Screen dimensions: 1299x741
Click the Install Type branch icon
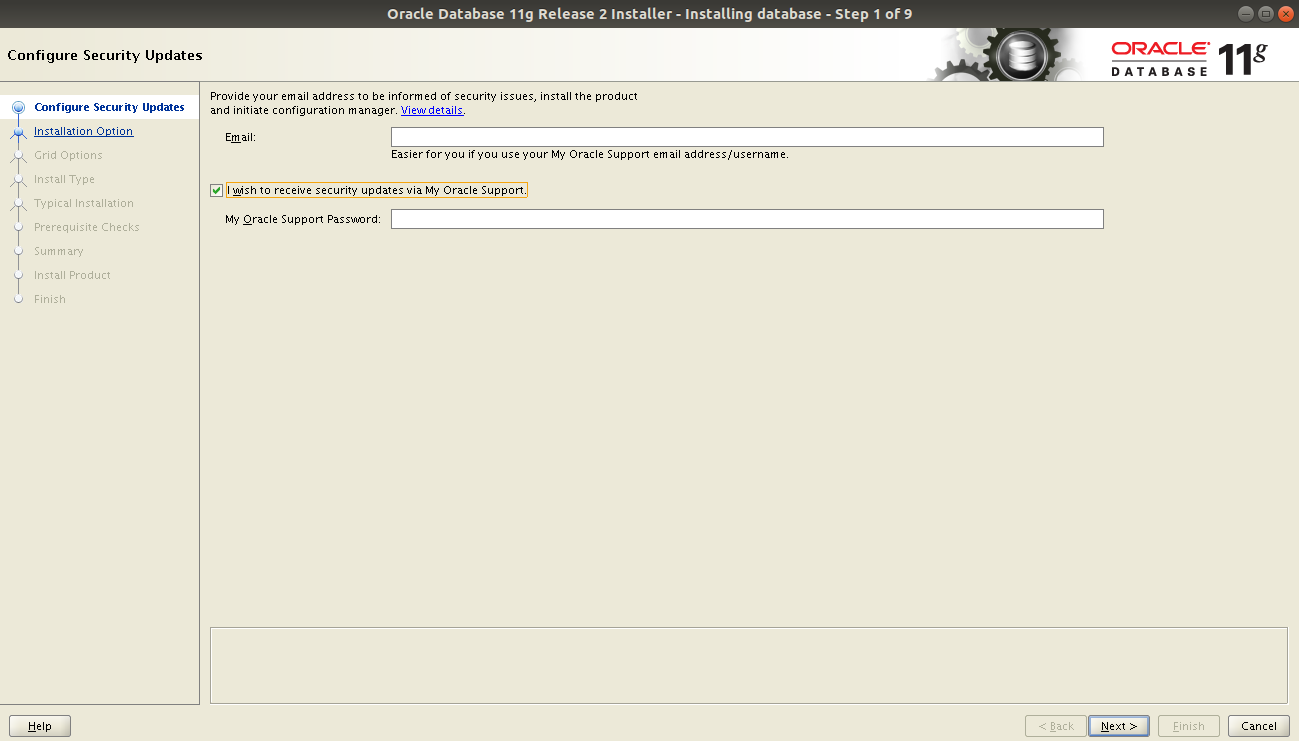pyautogui.click(x=16, y=179)
